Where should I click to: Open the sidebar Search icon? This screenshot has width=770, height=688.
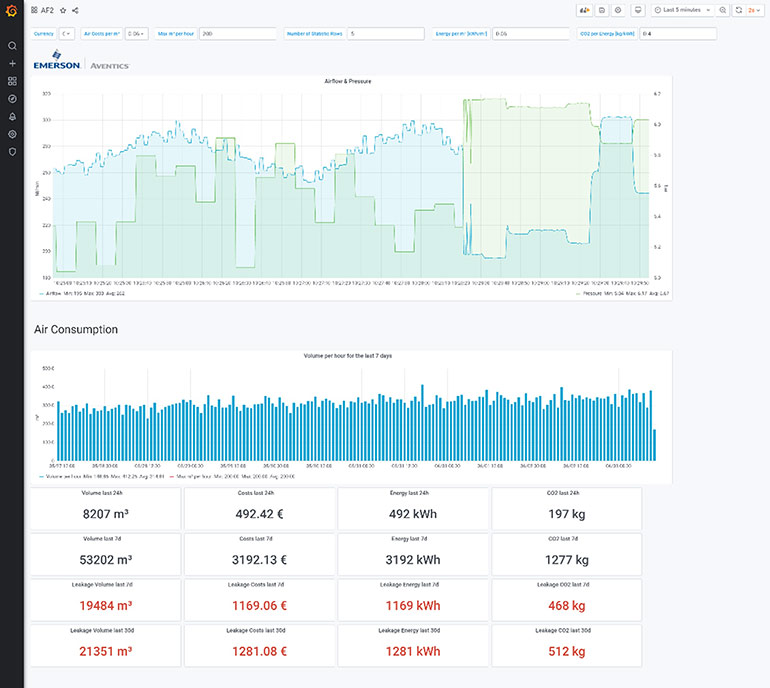point(12,46)
